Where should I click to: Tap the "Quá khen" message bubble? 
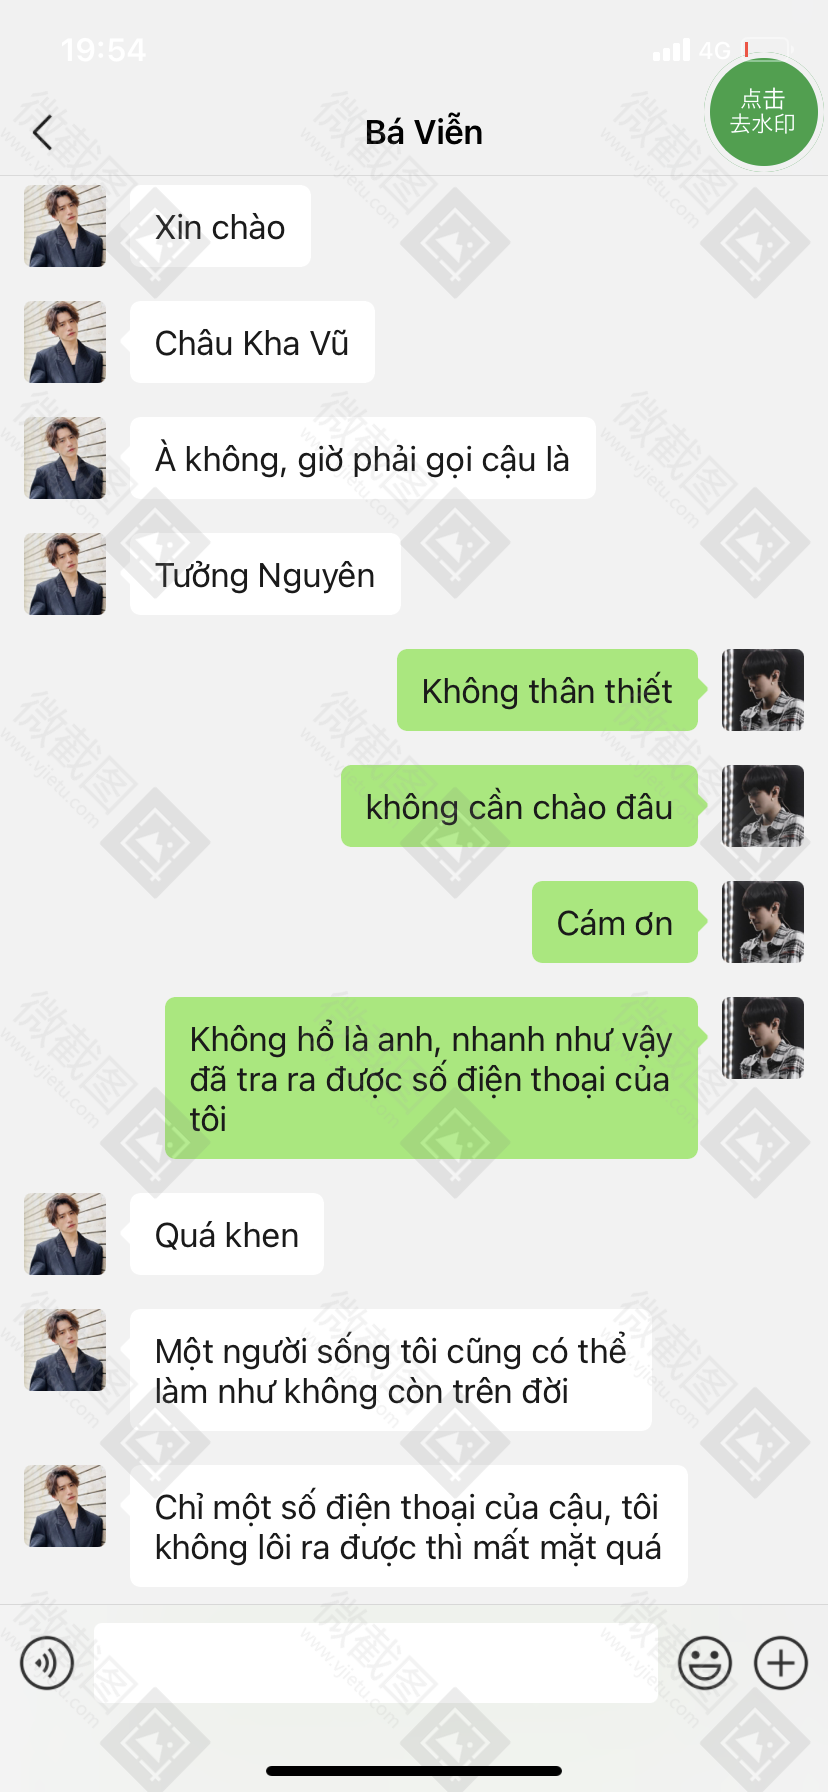click(x=227, y=1234)
